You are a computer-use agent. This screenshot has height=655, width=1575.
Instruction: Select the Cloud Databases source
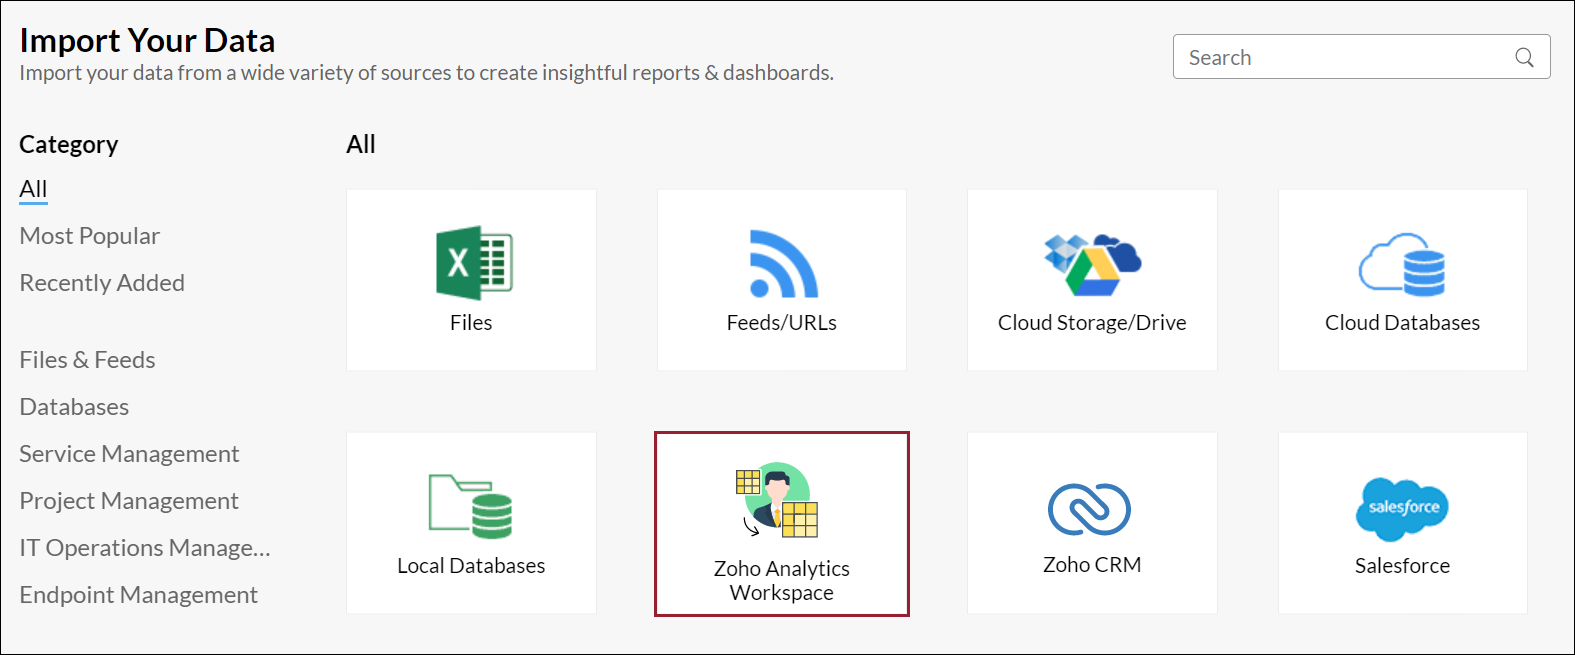click(x=1402, y=280)
